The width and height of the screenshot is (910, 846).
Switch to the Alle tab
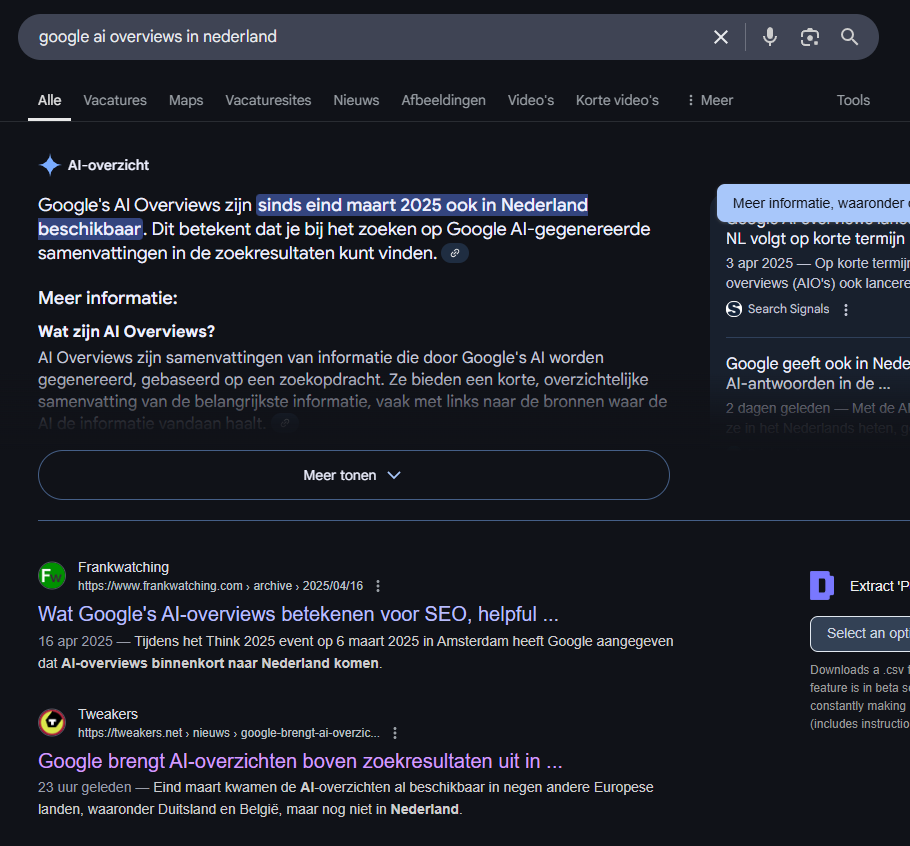[x=49, y=100]
